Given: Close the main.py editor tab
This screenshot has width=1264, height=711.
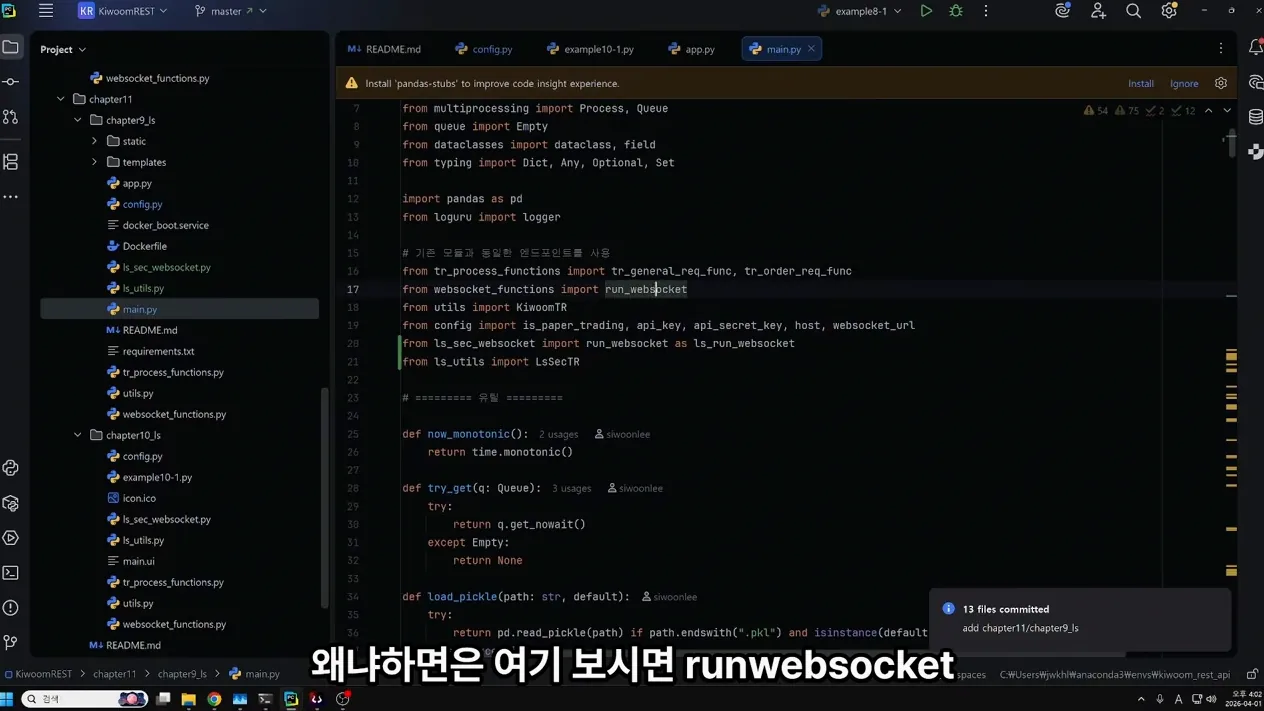Looking at the screenshot, I should click(811, 48).
